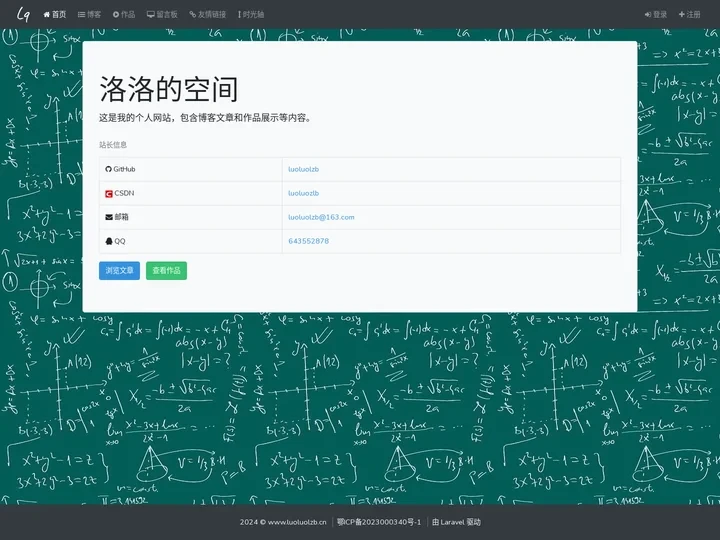Click the green 查看作品 button
The image size is (720, 540).
click(166, 270)
